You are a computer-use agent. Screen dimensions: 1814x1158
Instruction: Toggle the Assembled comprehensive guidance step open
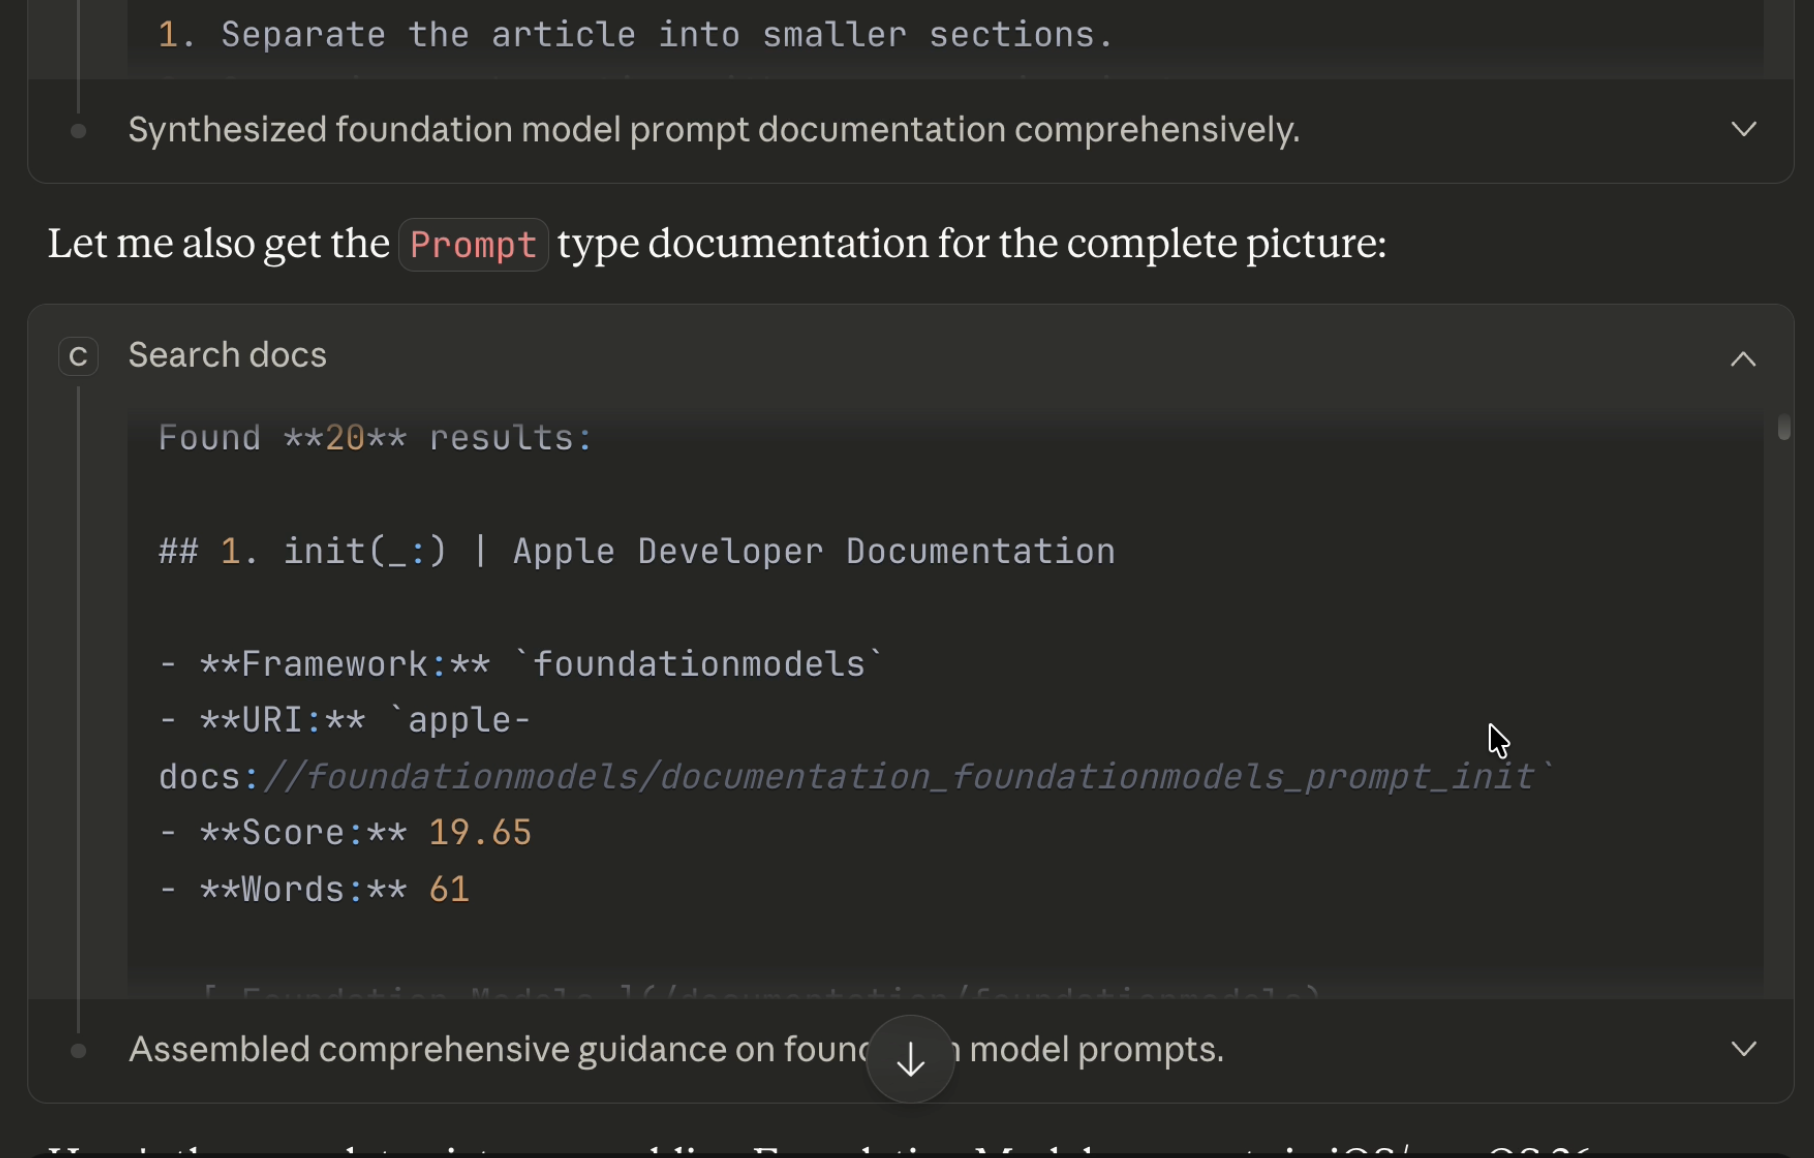click(1743, 1049)
